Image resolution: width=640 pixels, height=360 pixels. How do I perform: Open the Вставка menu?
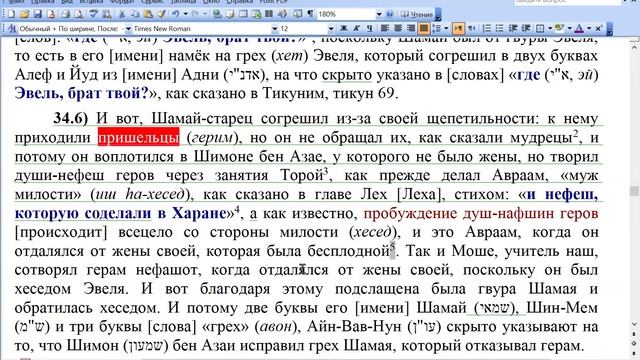pos(91,2)
